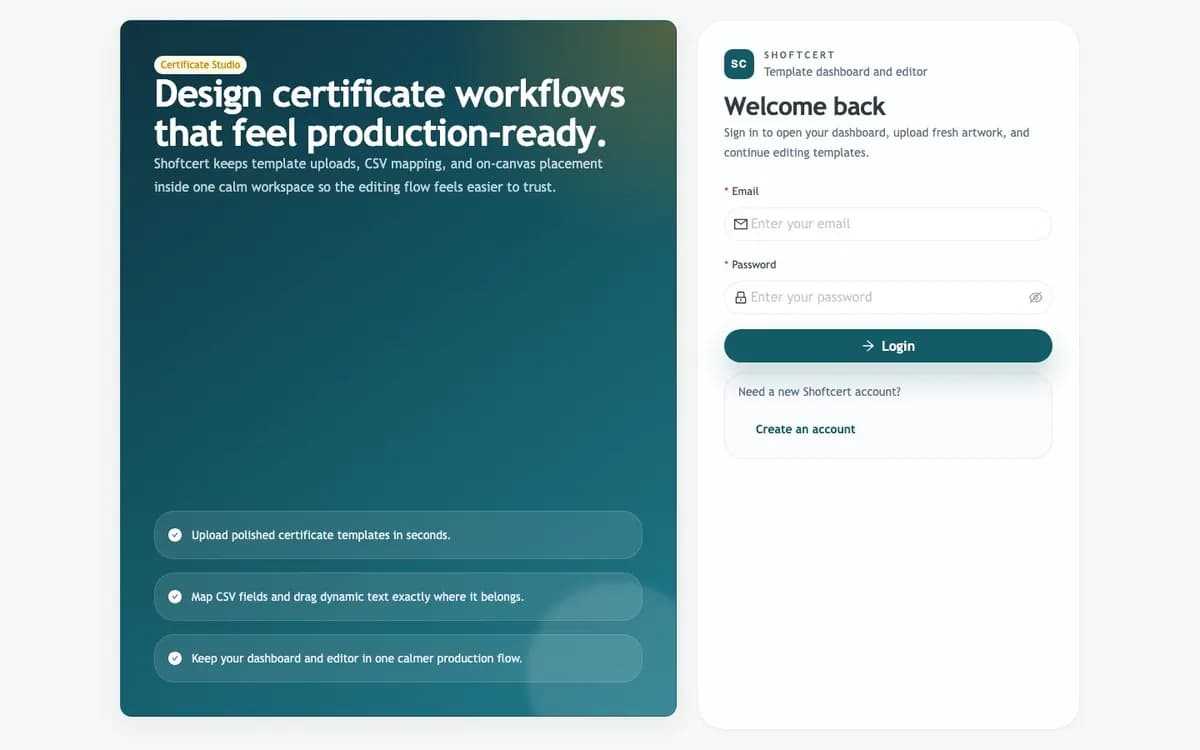Submit the Login button
Image resolution: width=1200 pixels, height=750 pixels.
click(x=888, y=346)
